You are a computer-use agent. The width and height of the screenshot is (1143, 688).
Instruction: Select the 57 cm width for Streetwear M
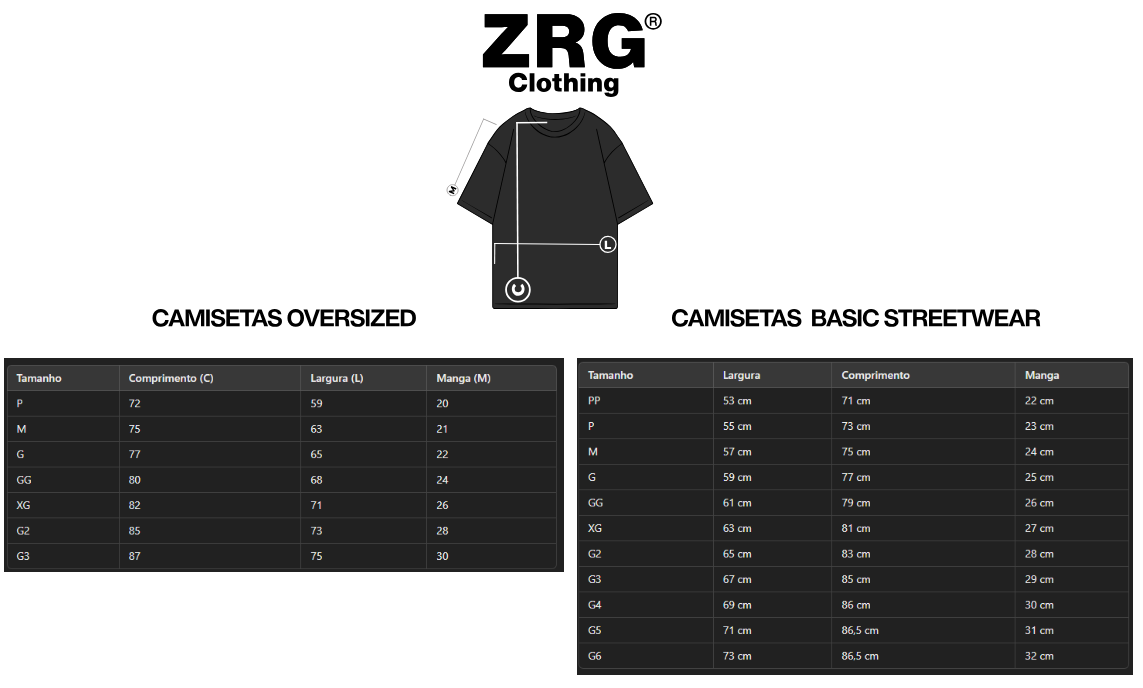pyautogui.click(x=737, y=452)
